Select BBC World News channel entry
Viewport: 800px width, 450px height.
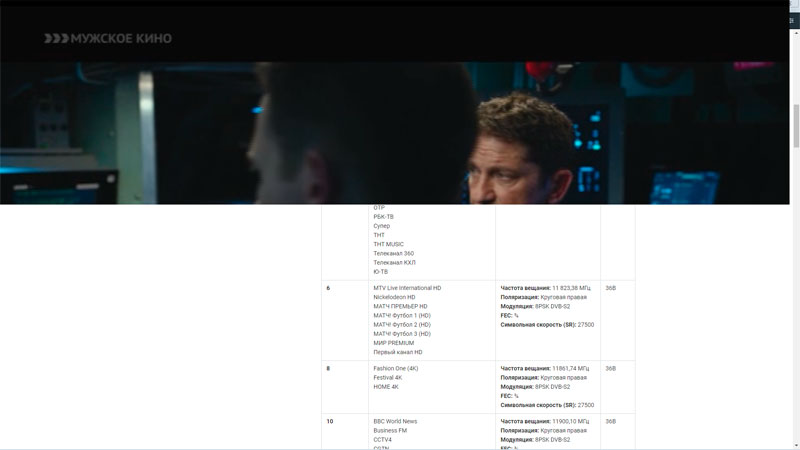[395, 421]
